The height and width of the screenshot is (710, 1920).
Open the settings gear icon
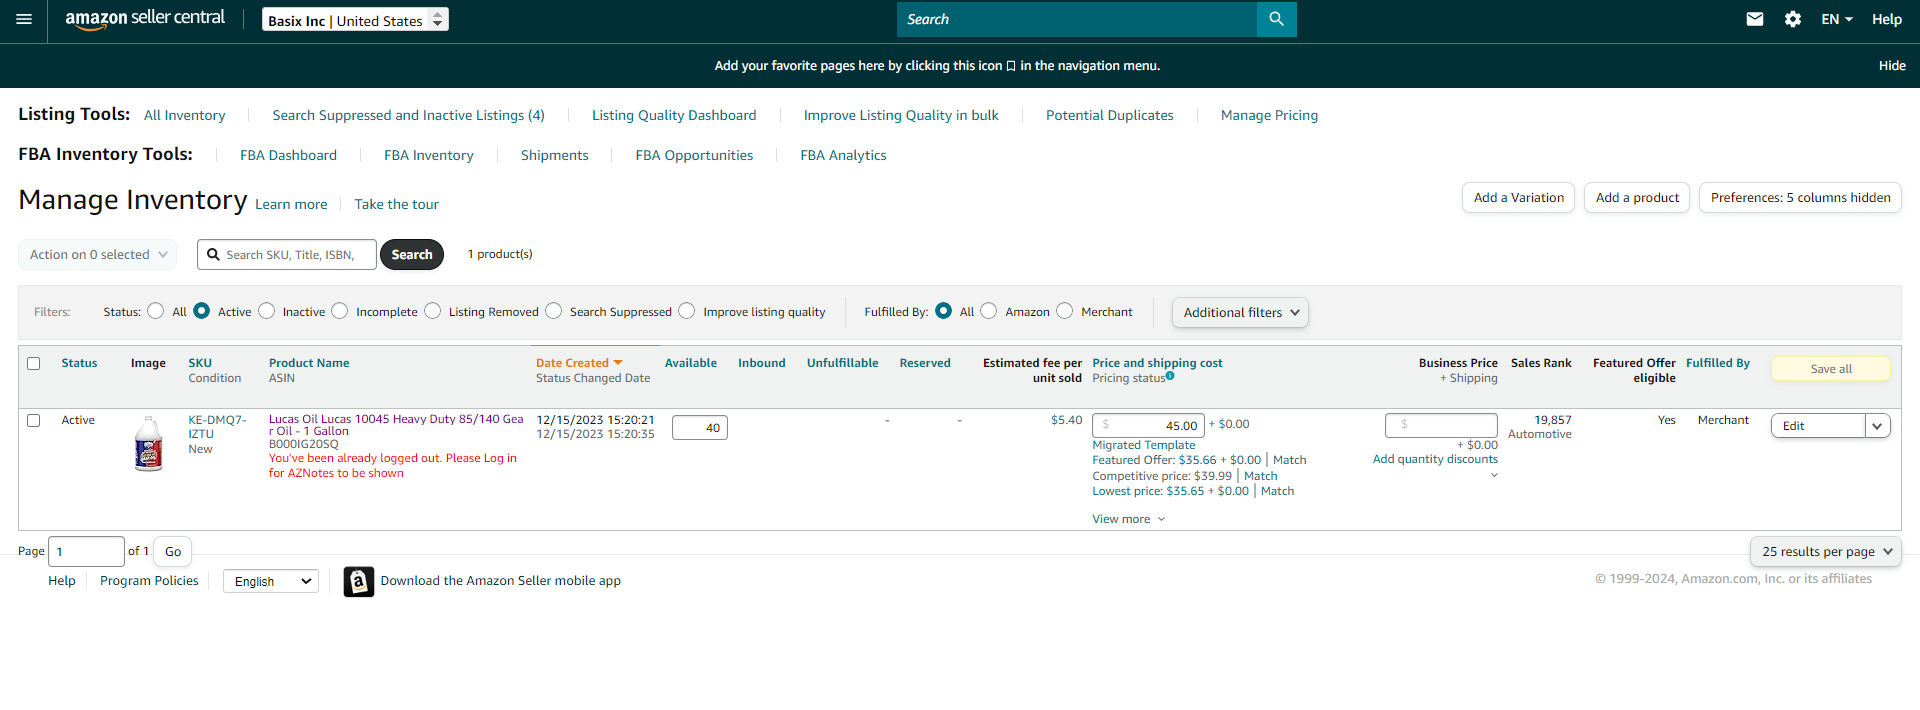point(1792,19)
